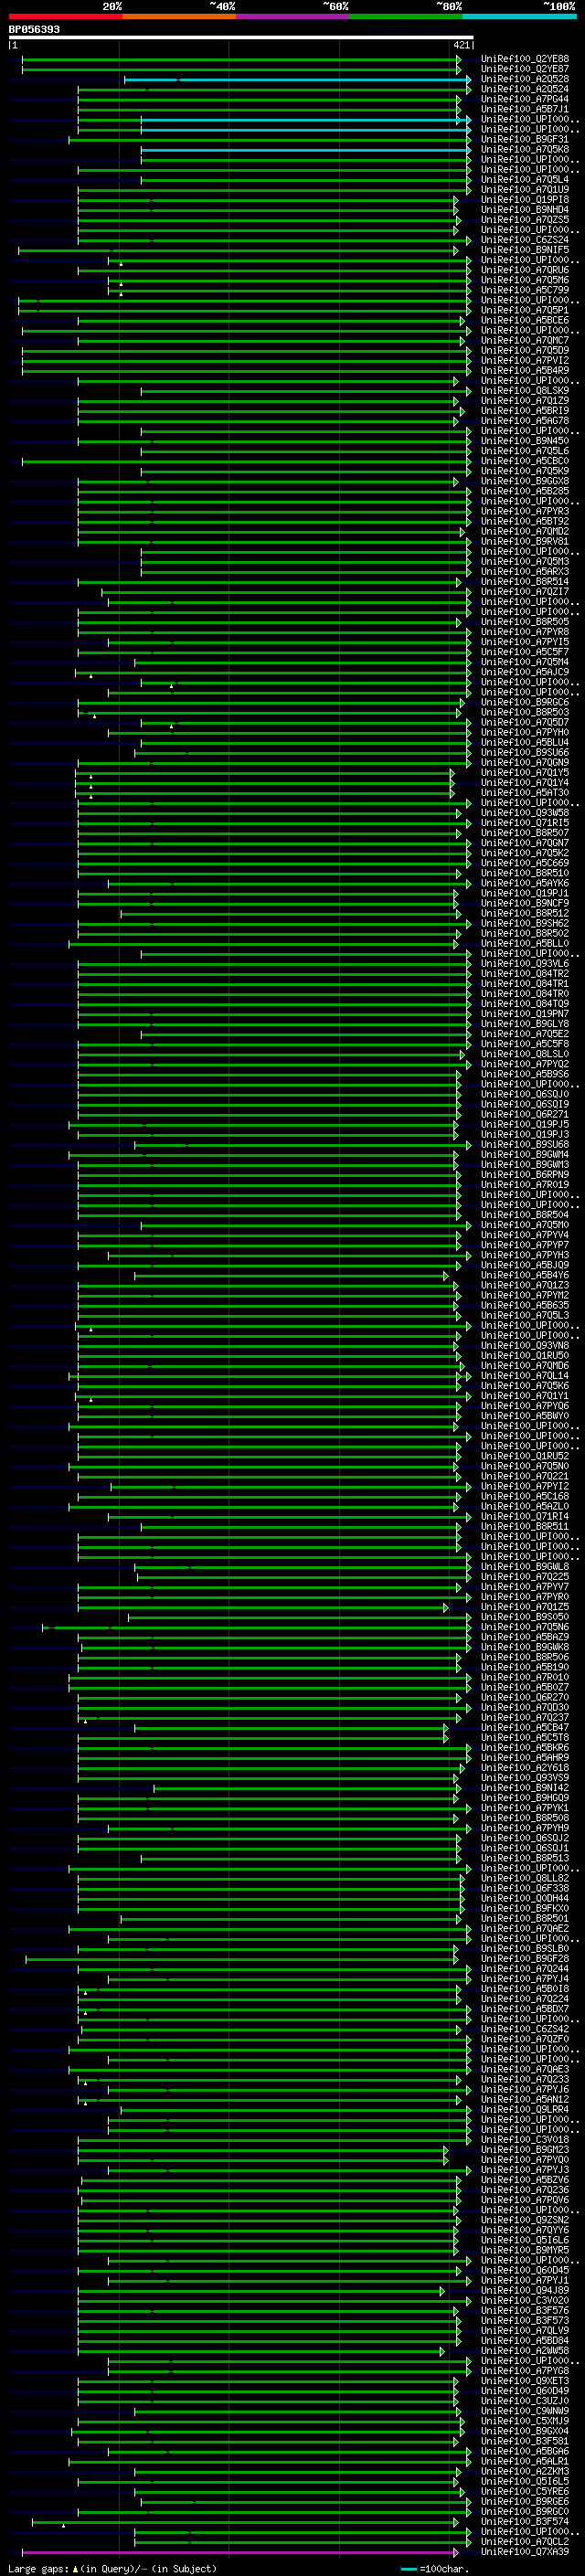
Task: Click the UniRef100_C3V020 label
Action: (x=525, y=2300)
